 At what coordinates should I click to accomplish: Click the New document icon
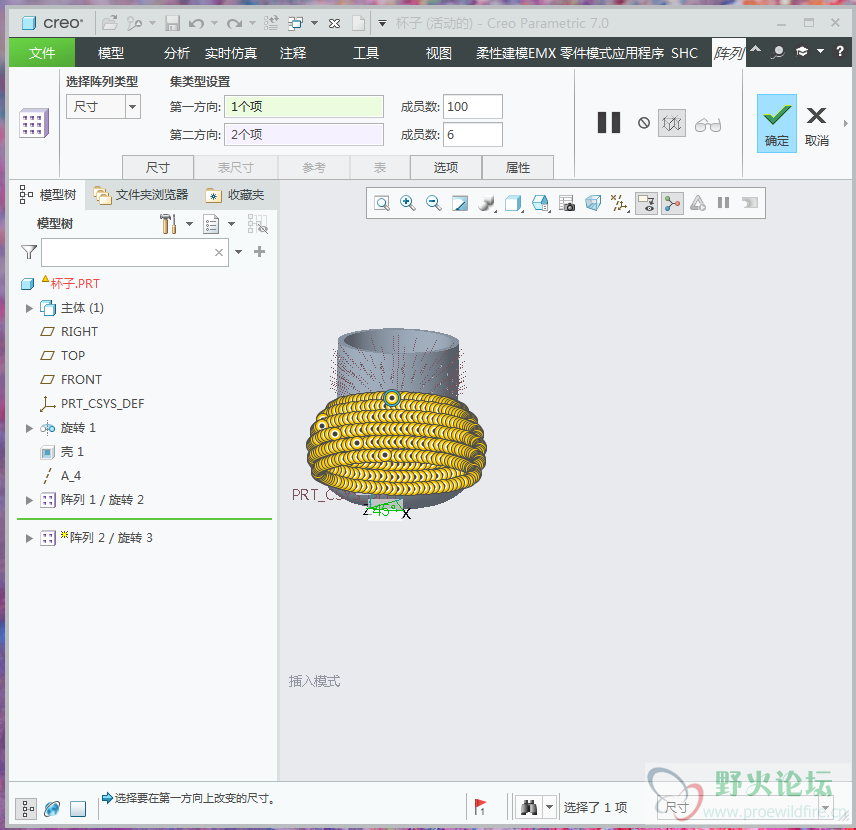pyautogui.click(x=359, y=23)
